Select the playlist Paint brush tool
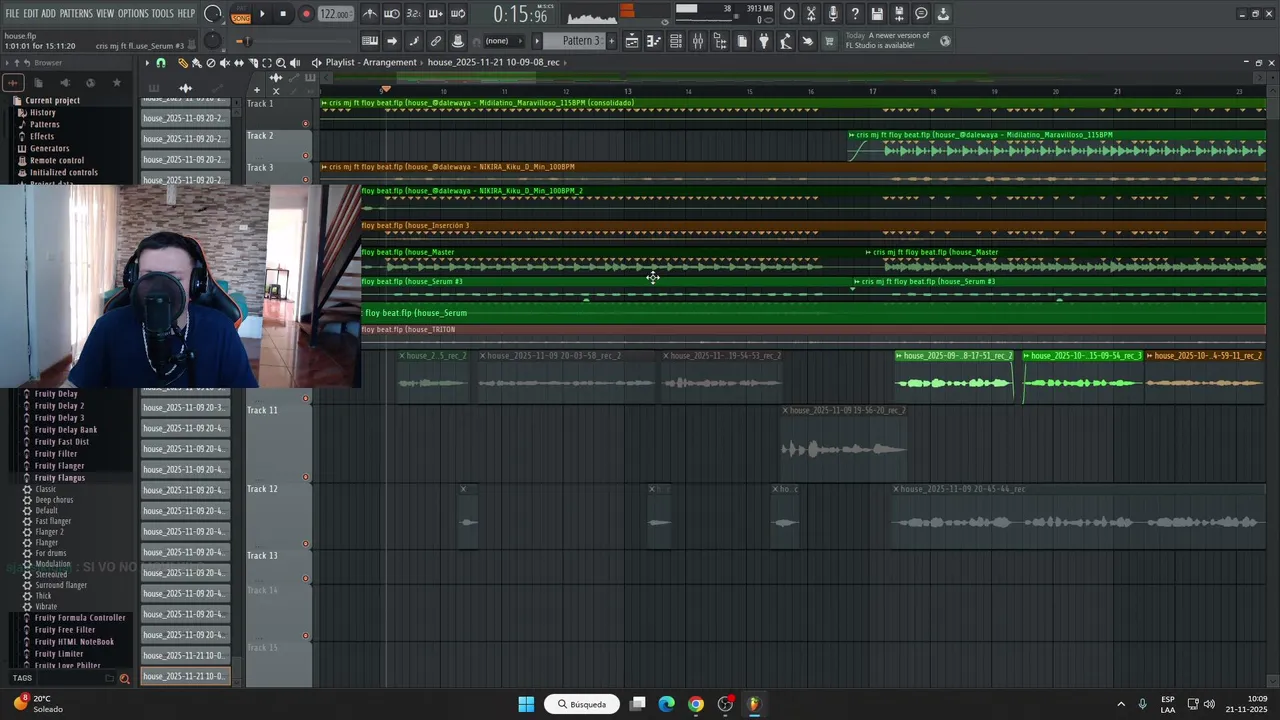 coord(197,62)
